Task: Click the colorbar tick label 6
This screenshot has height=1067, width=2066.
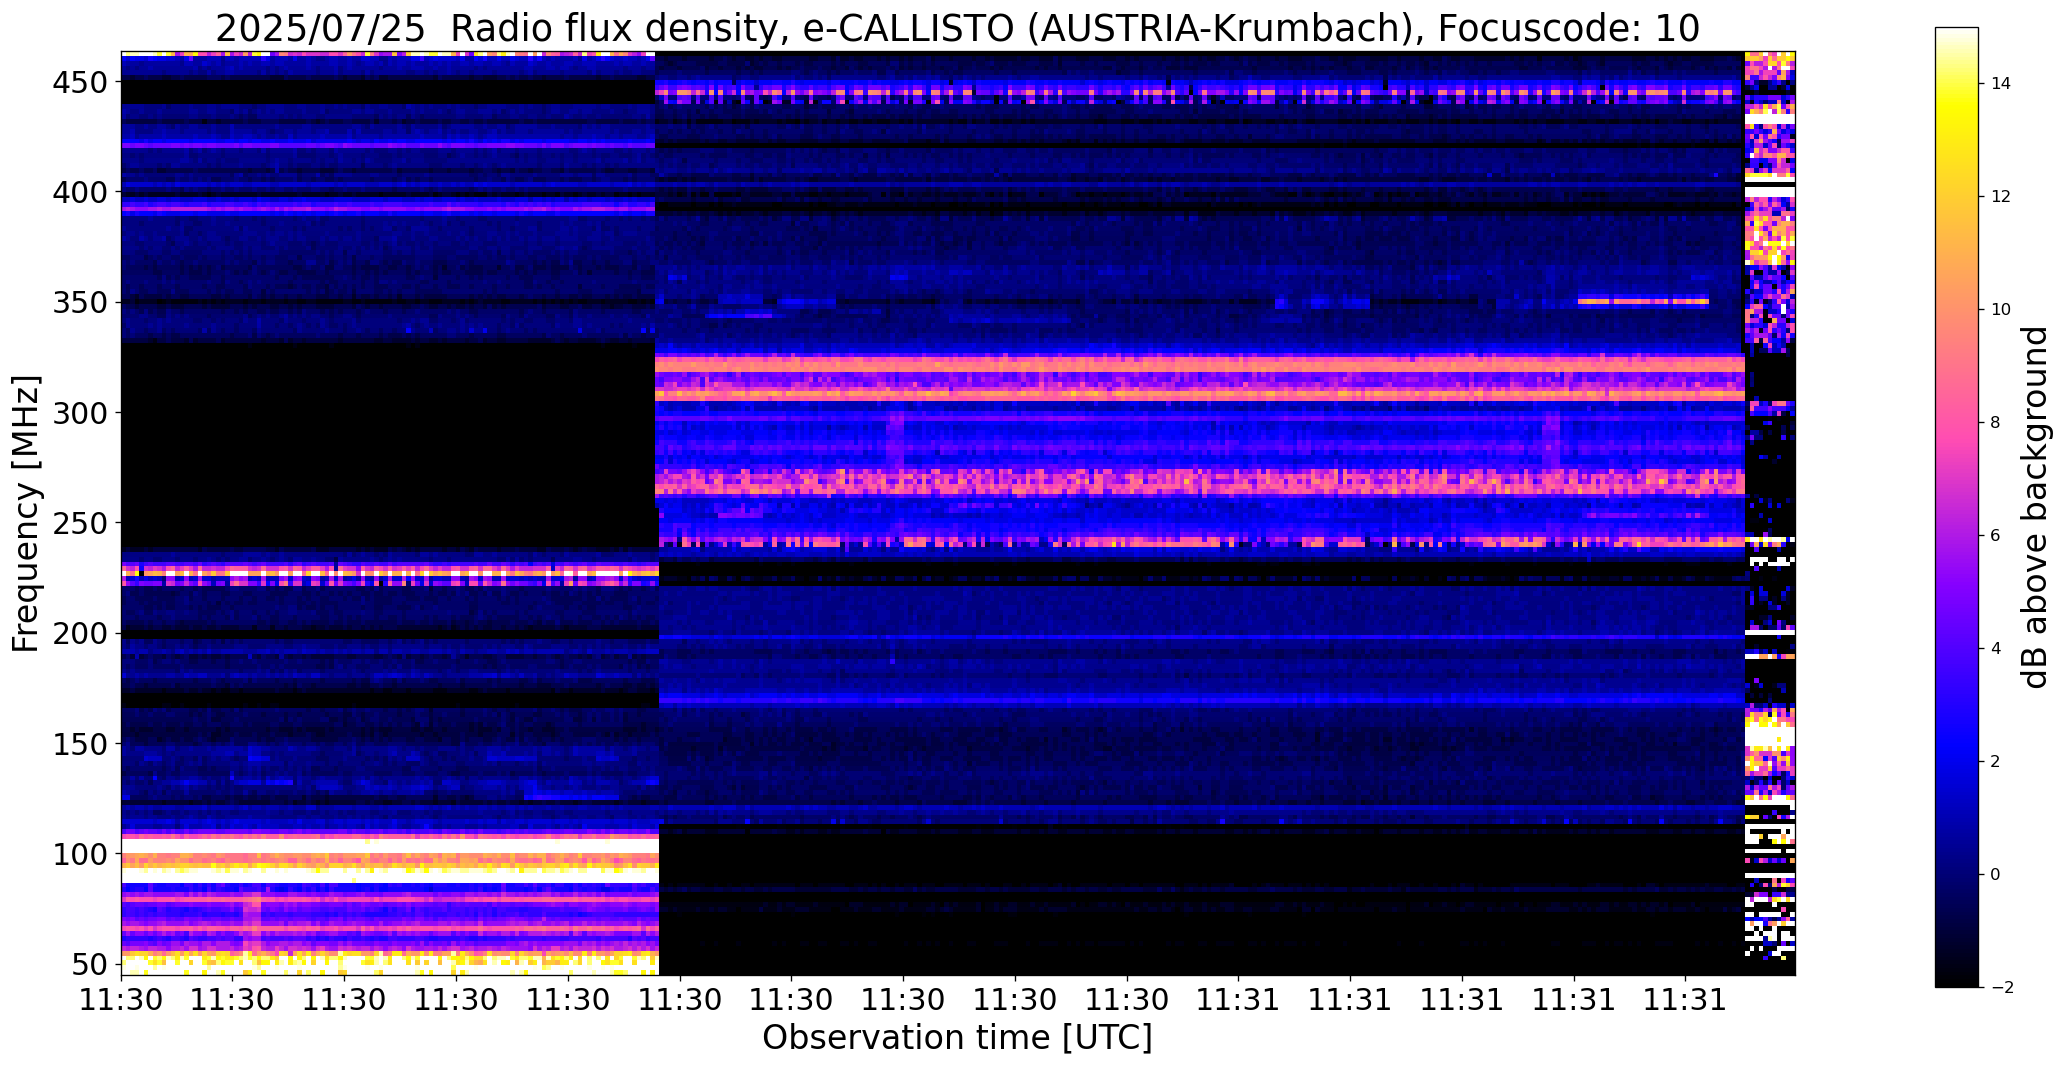Action: pyautogui.click(x=1996, y=536)
